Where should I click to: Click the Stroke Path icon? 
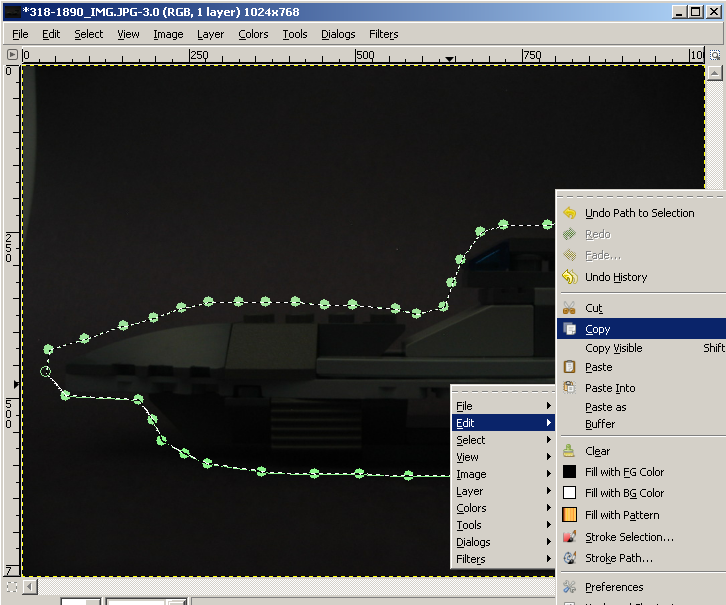point(569,558)
